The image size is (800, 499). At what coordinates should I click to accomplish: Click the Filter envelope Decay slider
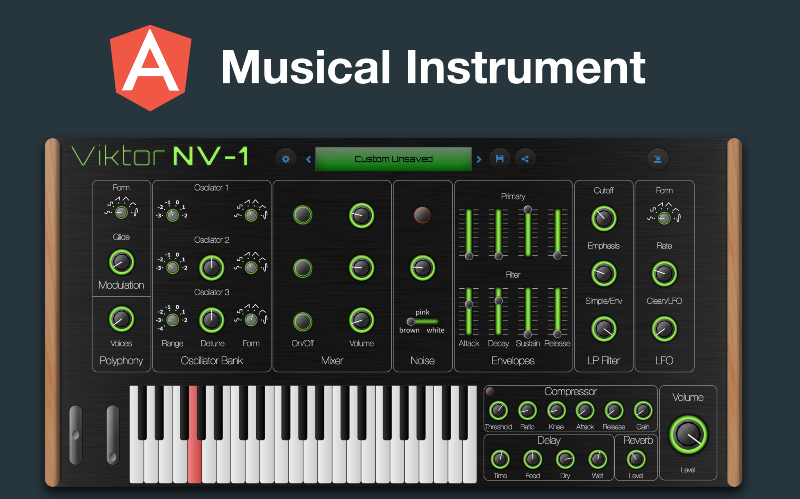[x=498, y=311]
